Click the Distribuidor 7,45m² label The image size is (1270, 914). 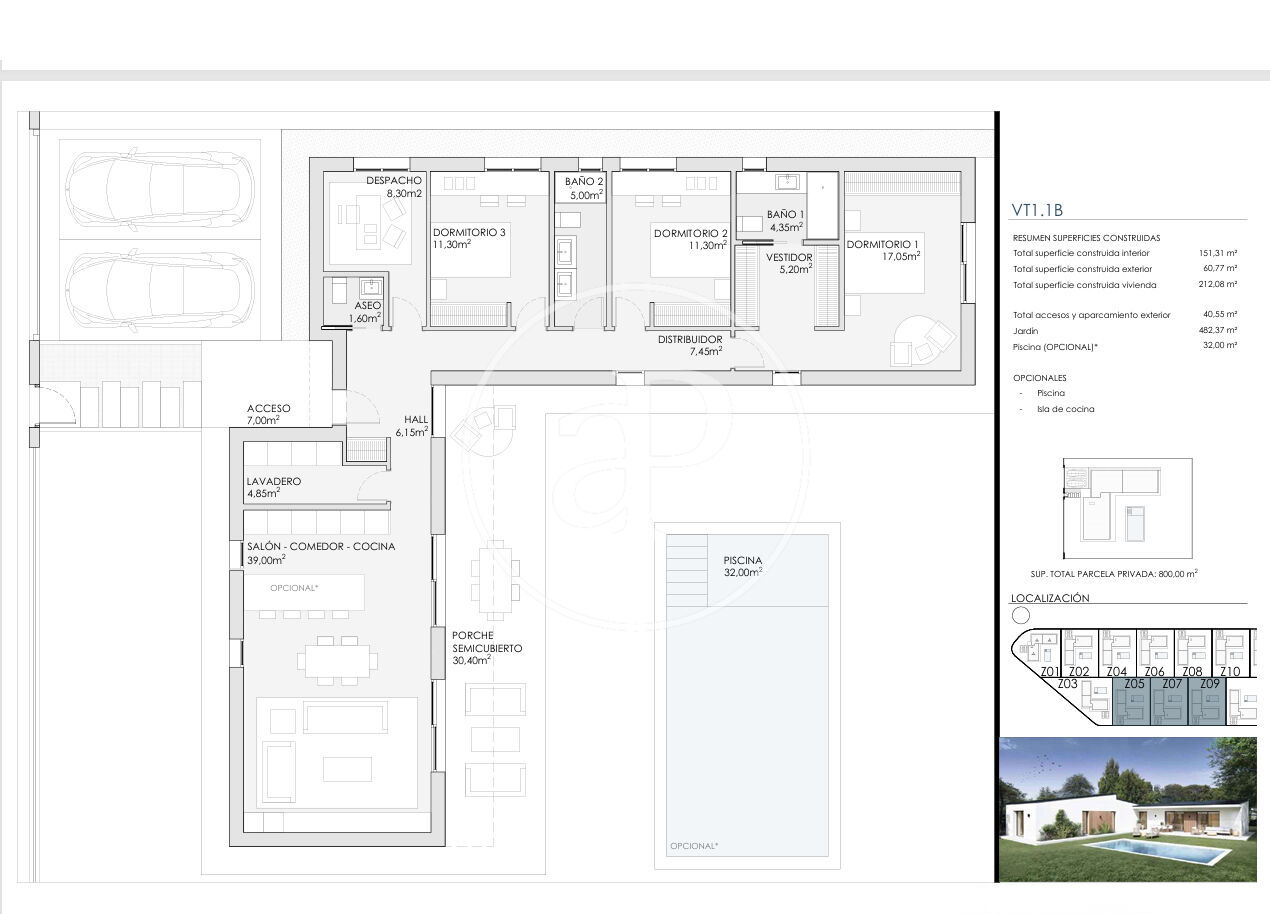[x=690, y=345]
